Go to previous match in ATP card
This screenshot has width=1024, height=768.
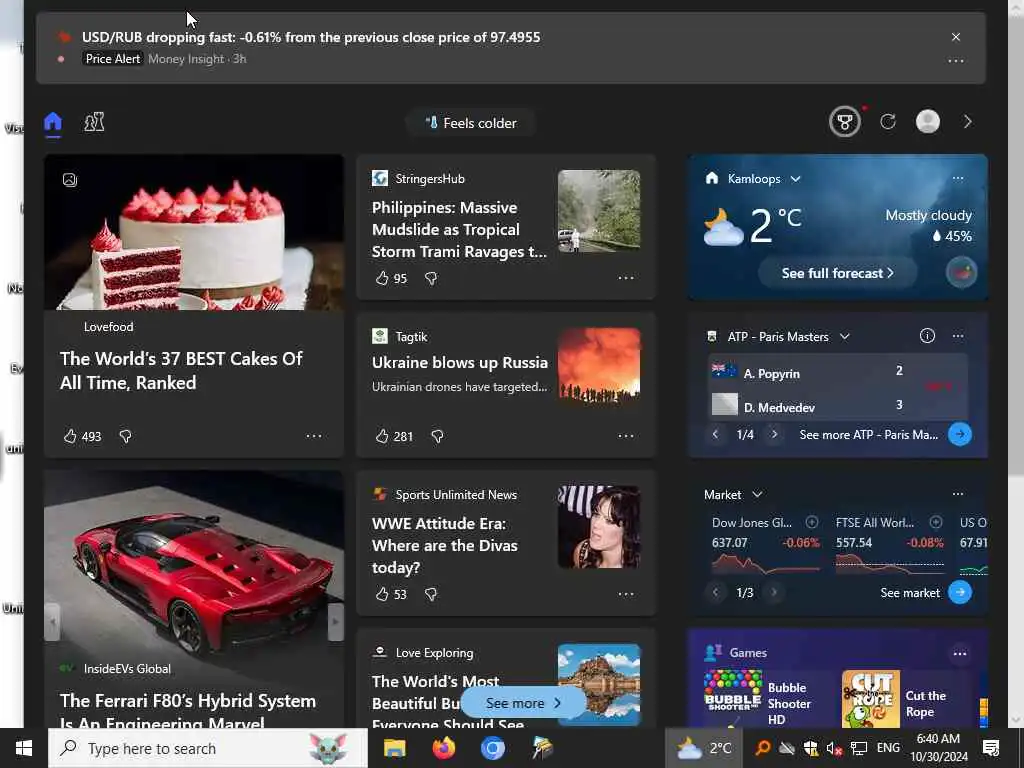716,434
